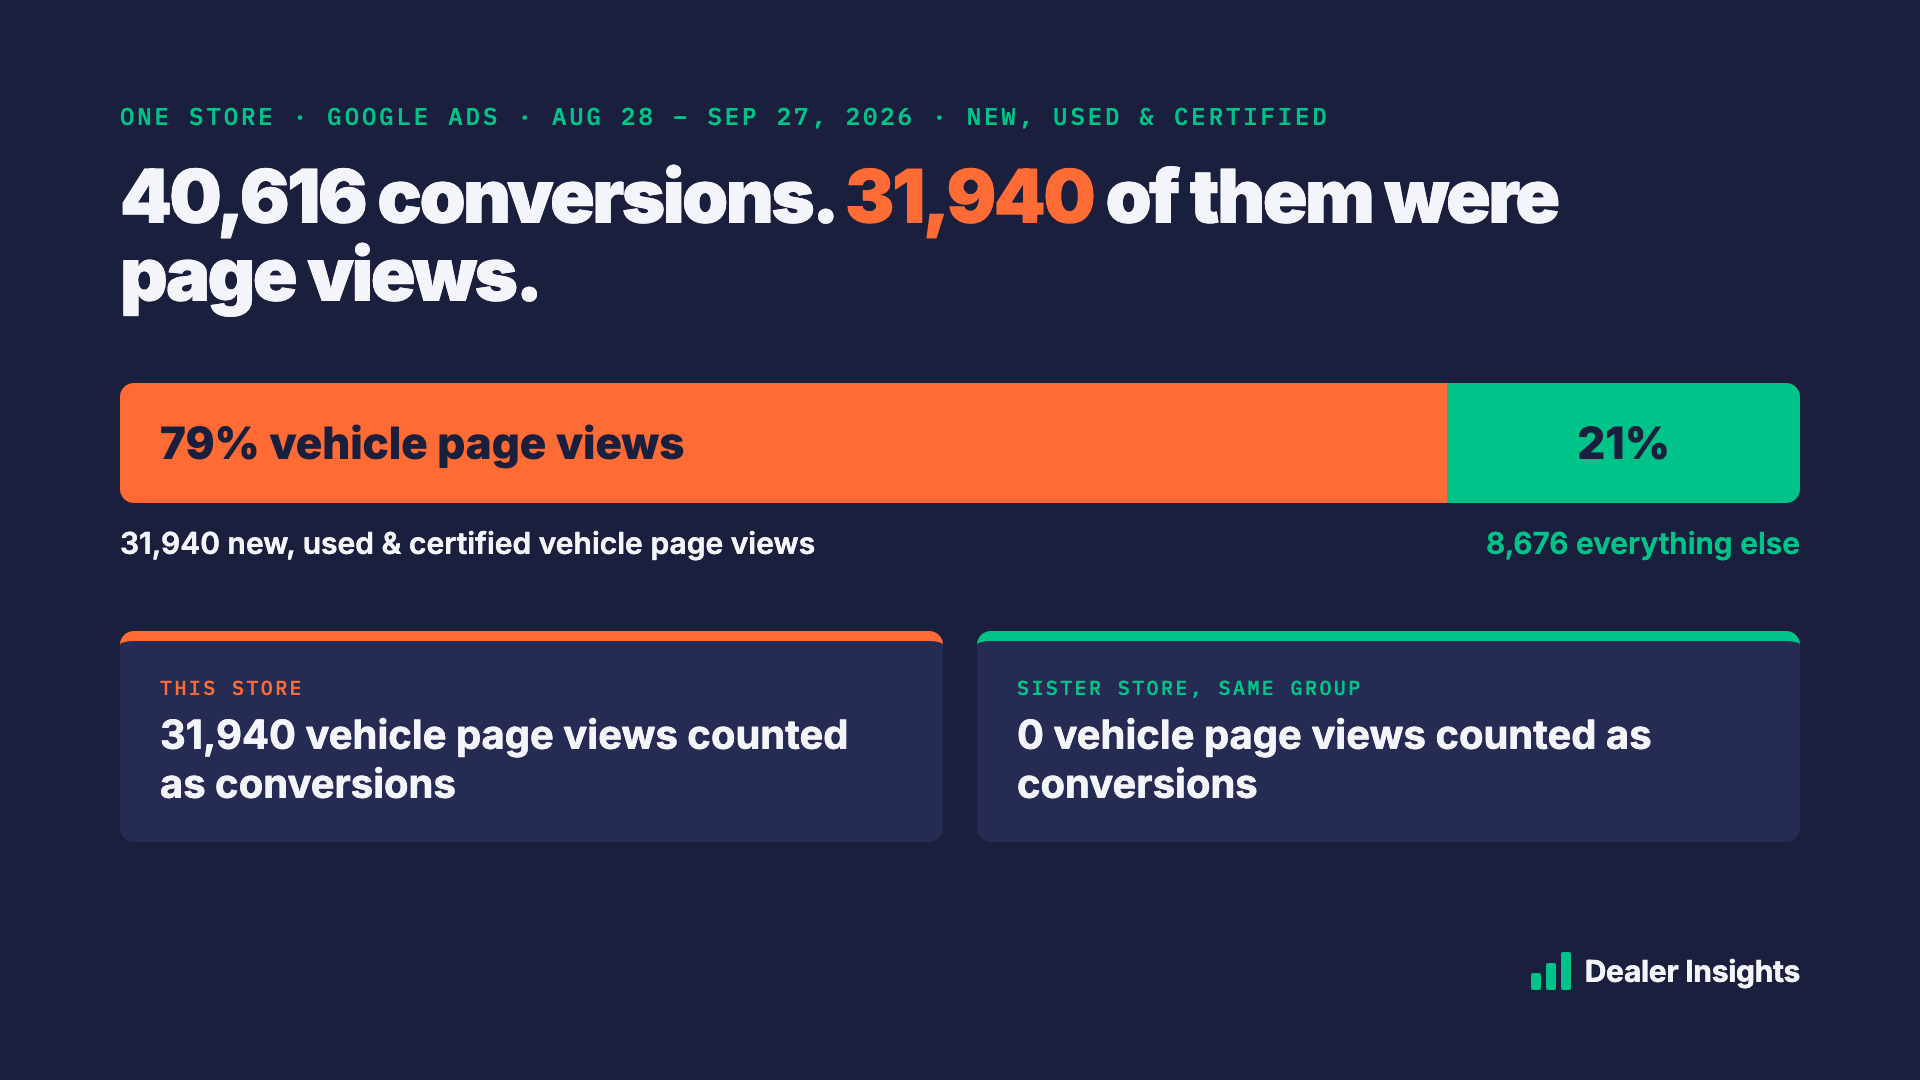Click the AUG 28 – SEP 27, 2026 date range
The width and height of the screenshot is (1920, 1080).
[732, 117]
